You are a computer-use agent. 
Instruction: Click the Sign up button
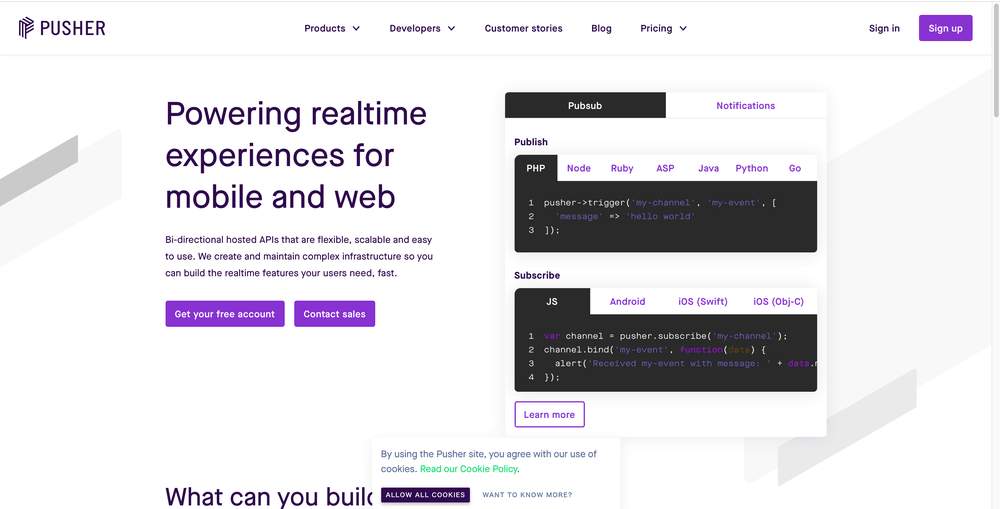pos(945,28)
